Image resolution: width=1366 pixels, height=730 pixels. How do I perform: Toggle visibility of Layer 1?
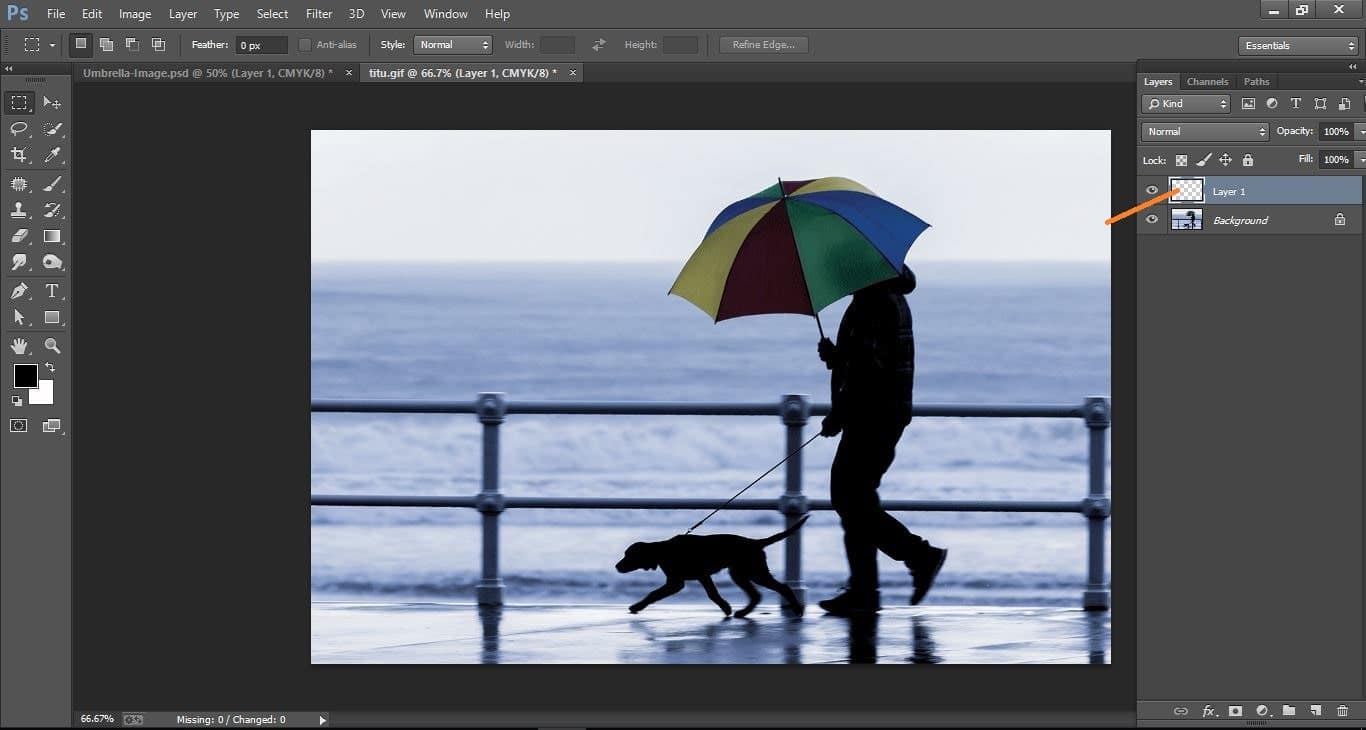(x=1152, y=190)
